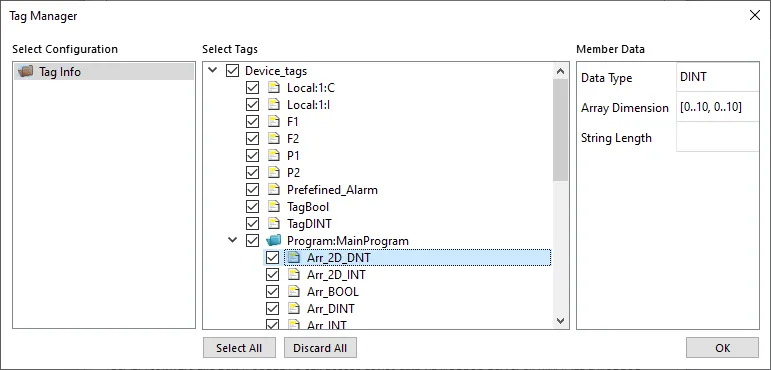Confirm with the OK button
This screenshot has width=771, height=370.
pos(722,348)
